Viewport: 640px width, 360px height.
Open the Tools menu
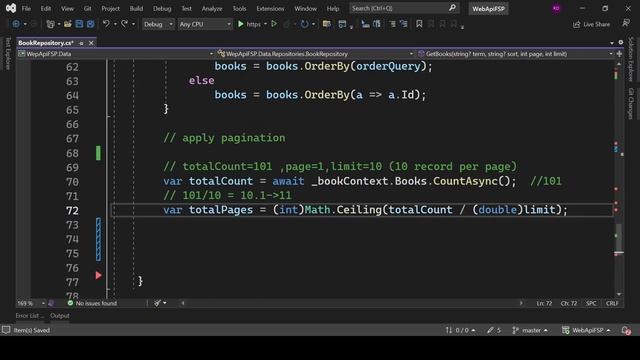(x=239, y=9)
